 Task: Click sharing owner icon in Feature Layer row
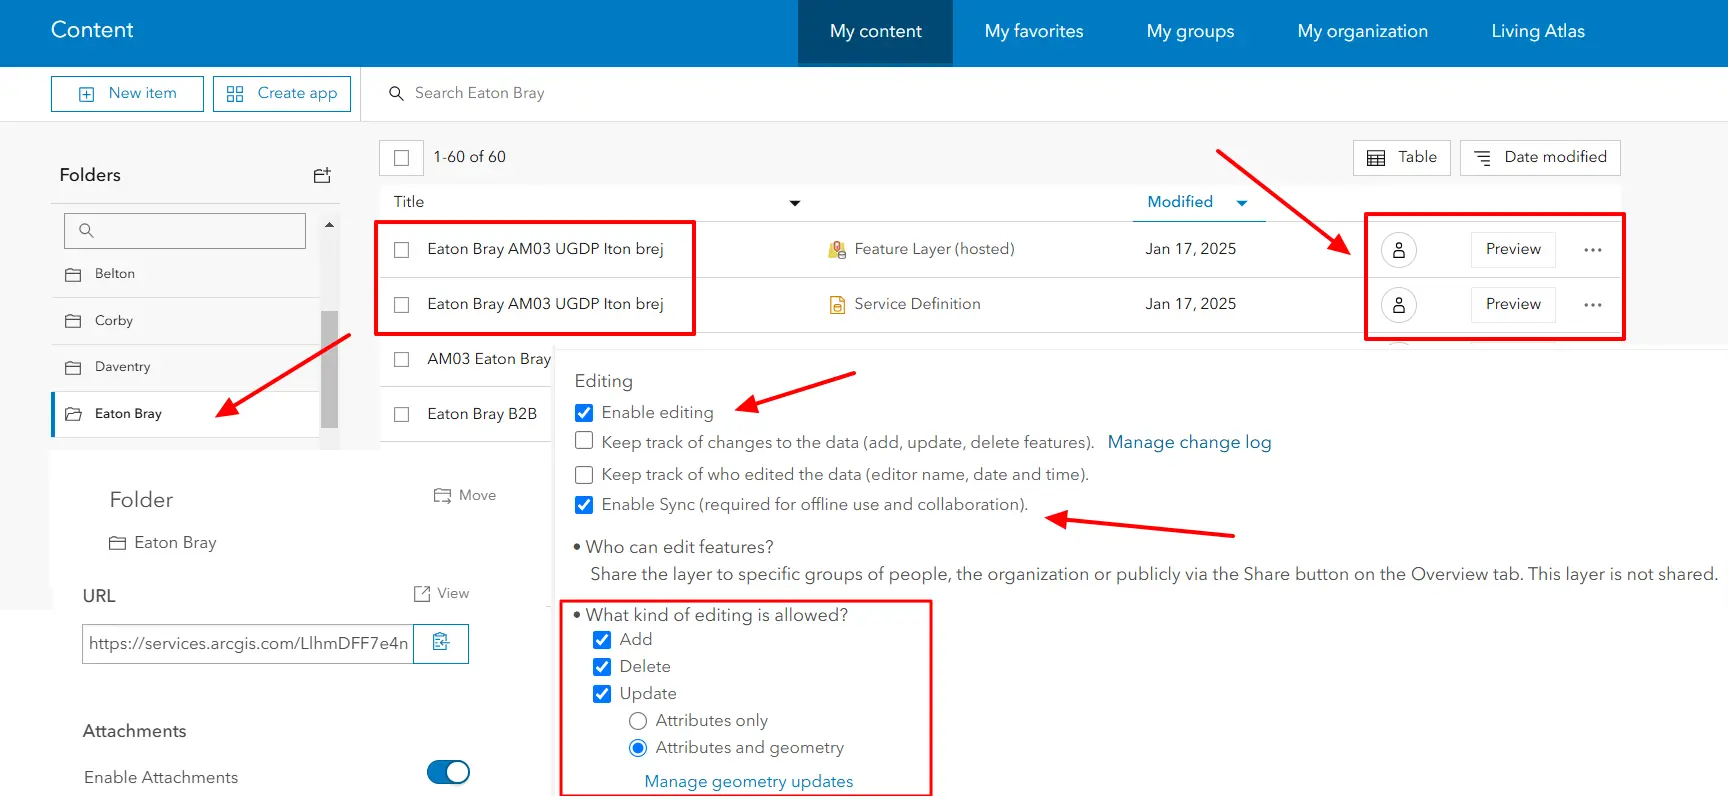(1399, 249)
